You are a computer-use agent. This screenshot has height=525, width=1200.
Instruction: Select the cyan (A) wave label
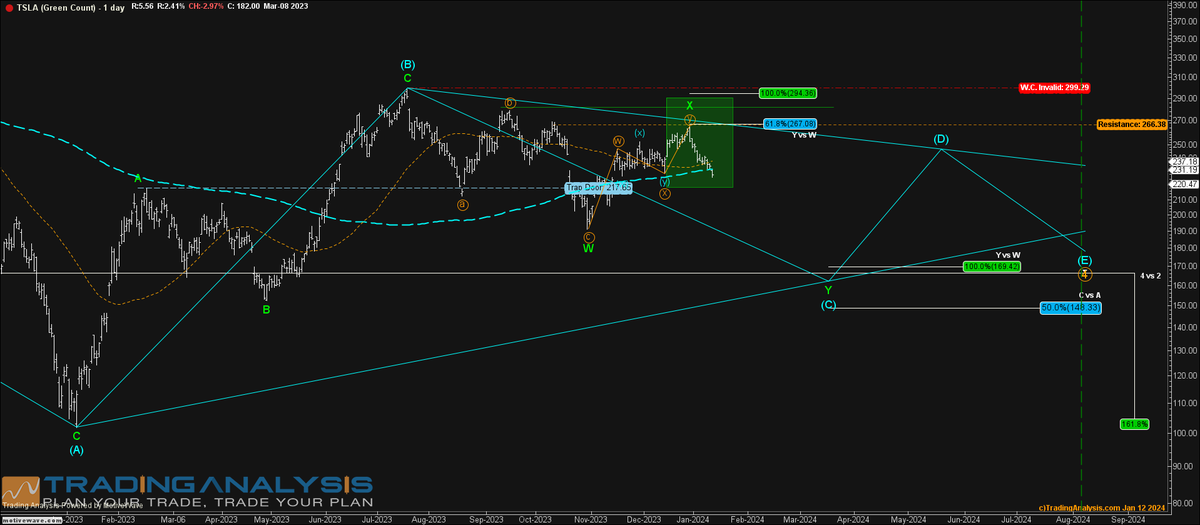(x=76, y=450)
